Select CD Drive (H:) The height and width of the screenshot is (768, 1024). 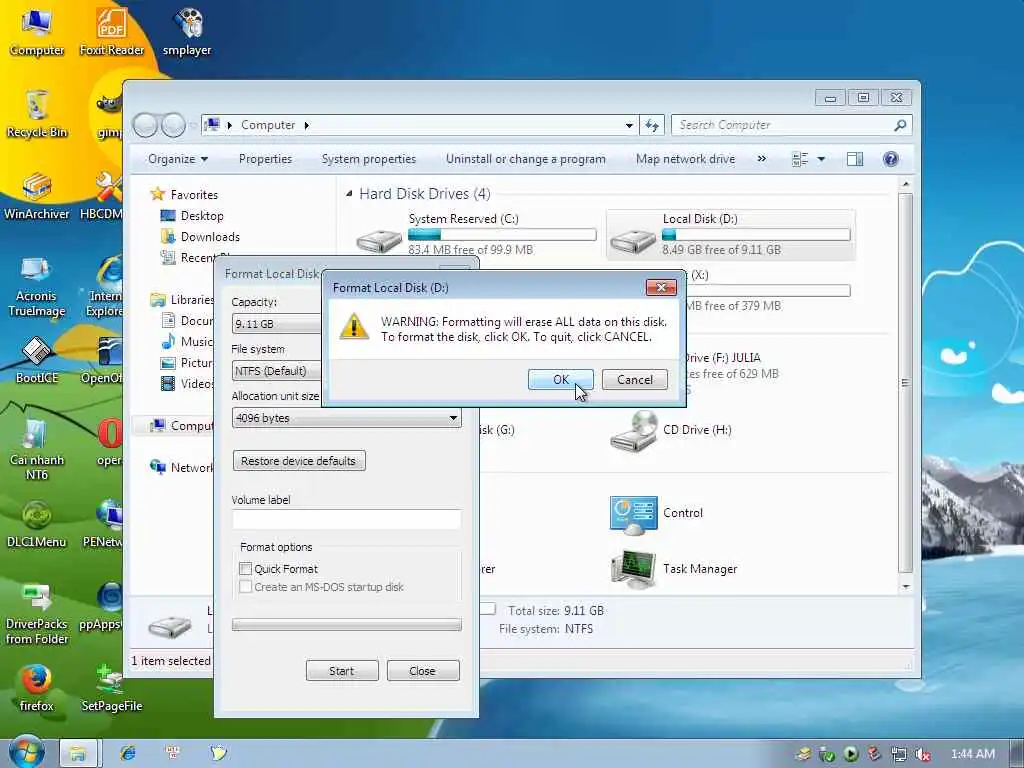(671, 430)
